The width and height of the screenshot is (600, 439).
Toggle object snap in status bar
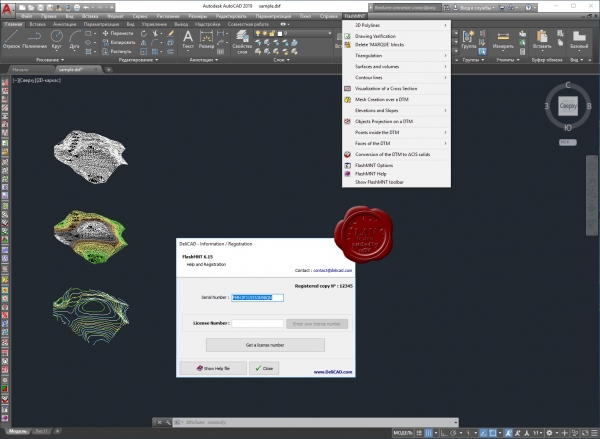click(x=493, y=433)
